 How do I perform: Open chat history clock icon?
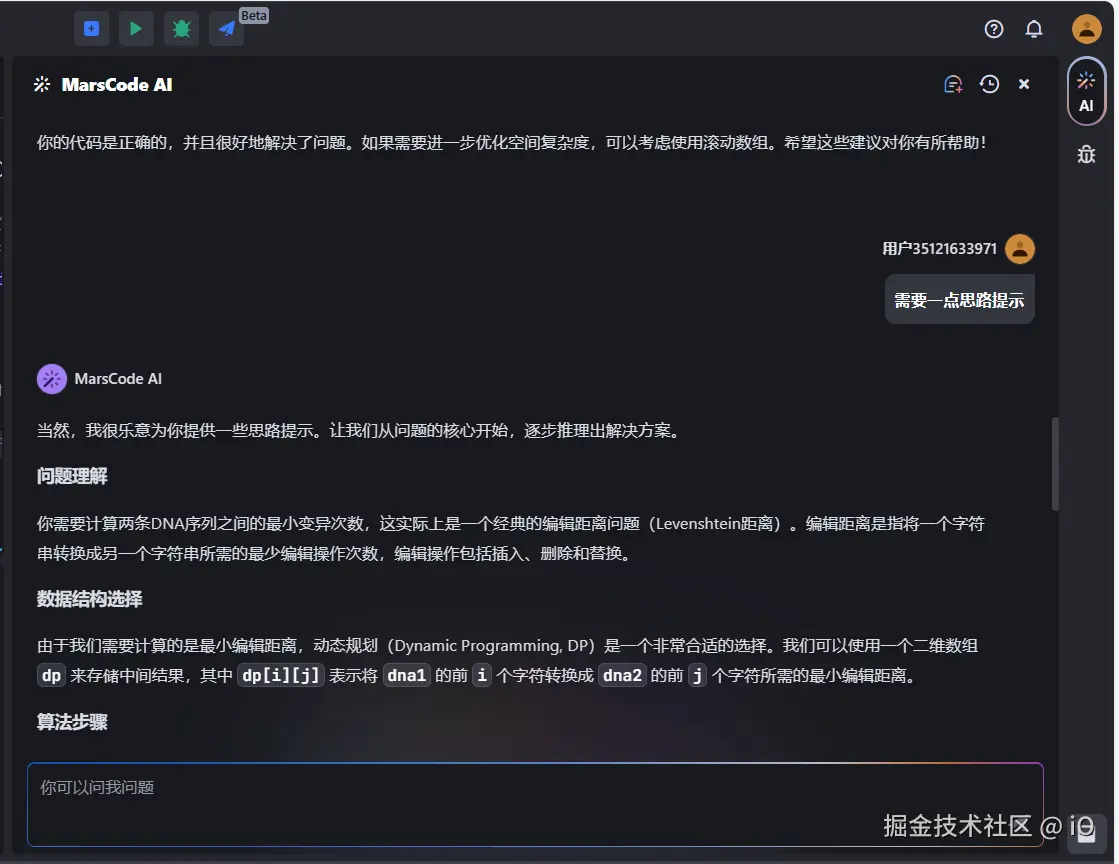point(989,84)
